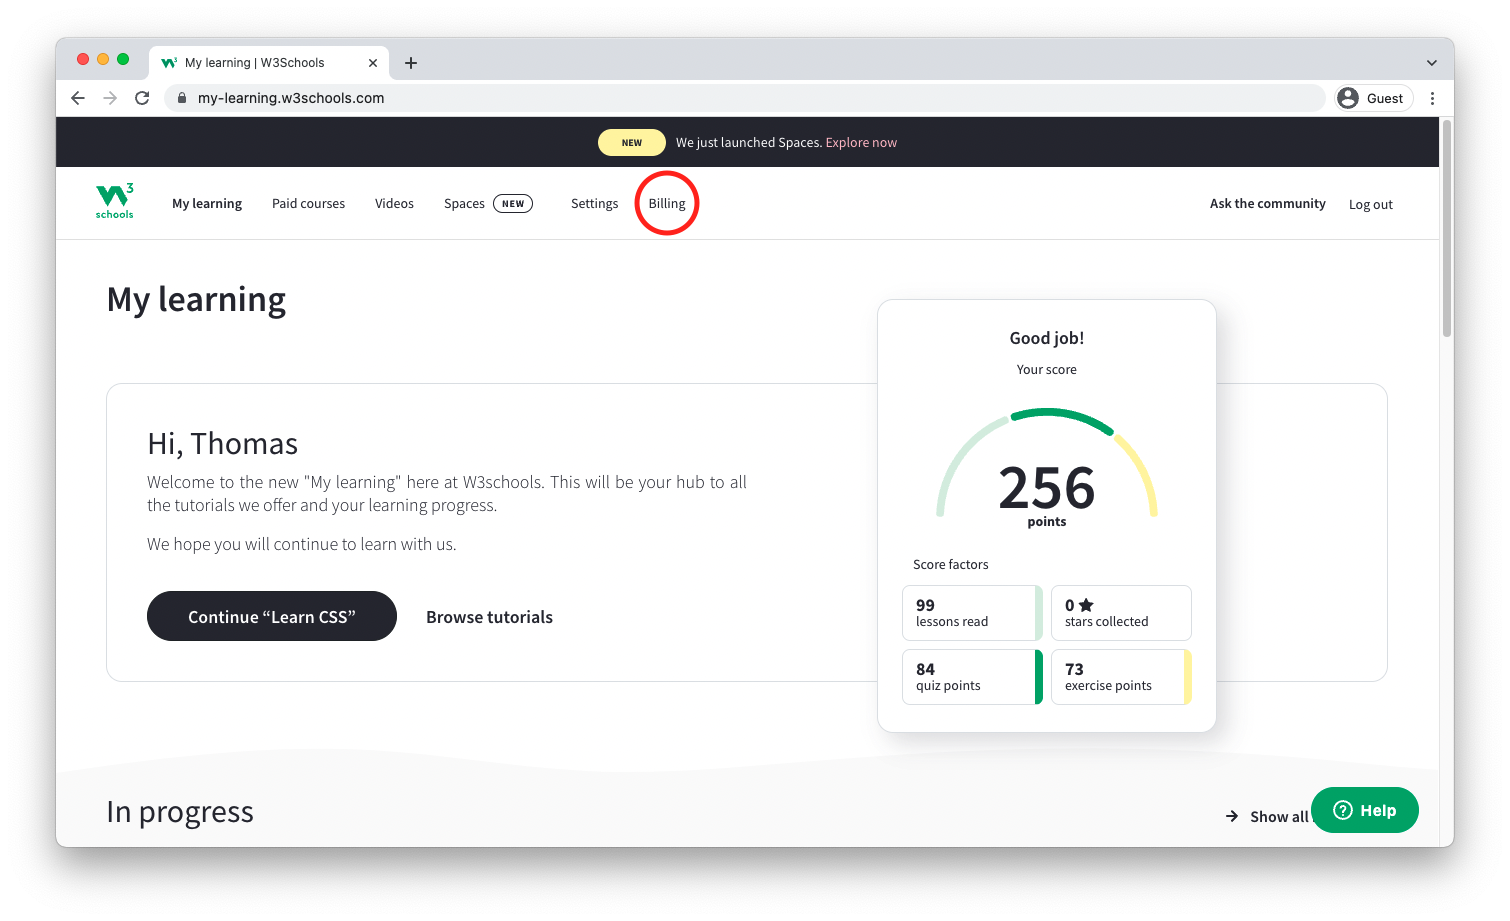
Task: Click the My learning heading
Action: (196, 300)
